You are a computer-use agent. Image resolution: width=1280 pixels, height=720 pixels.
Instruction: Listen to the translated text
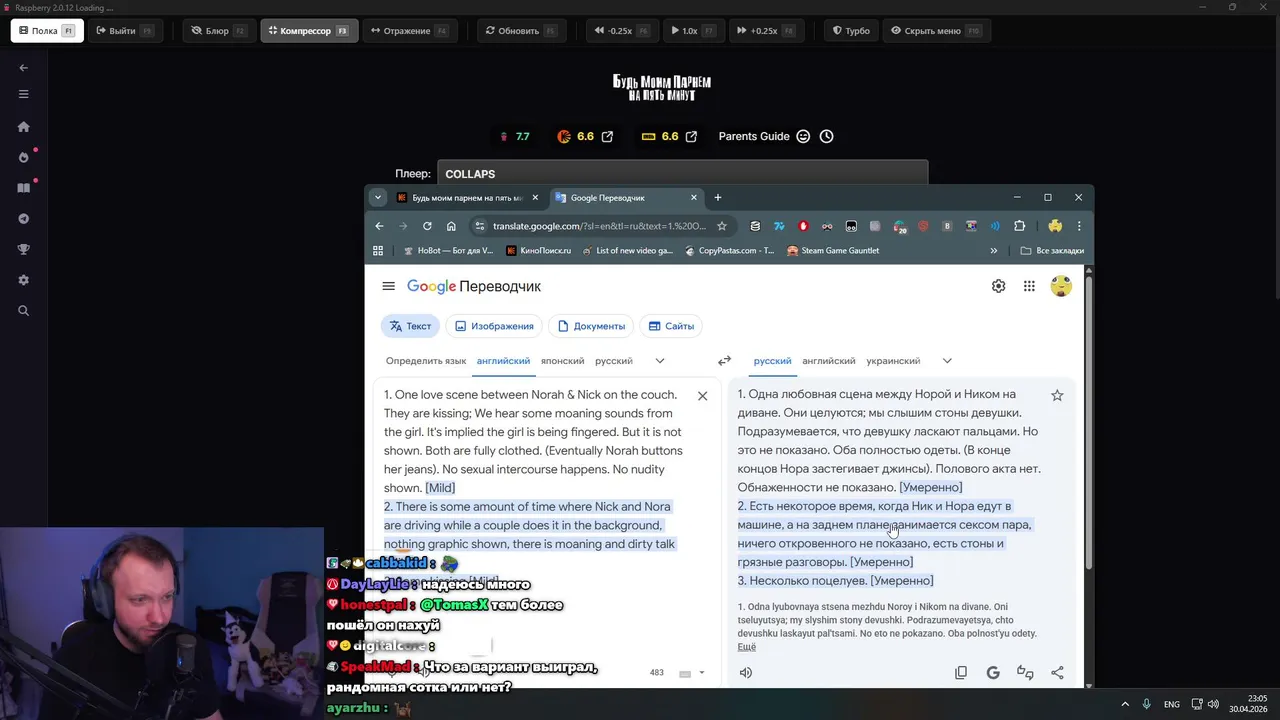tap(745, 673)
